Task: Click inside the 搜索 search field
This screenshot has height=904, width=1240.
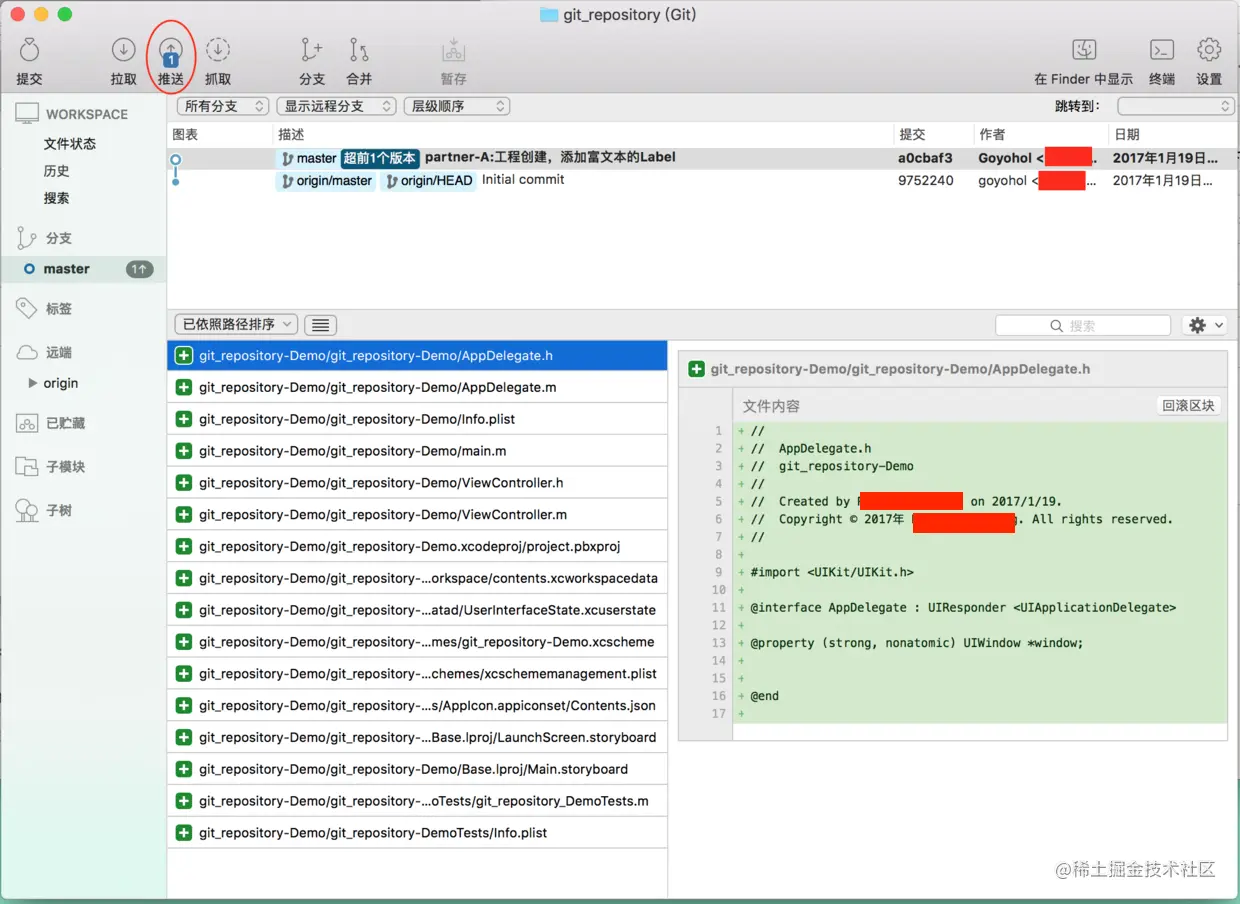Action: 1083,325
